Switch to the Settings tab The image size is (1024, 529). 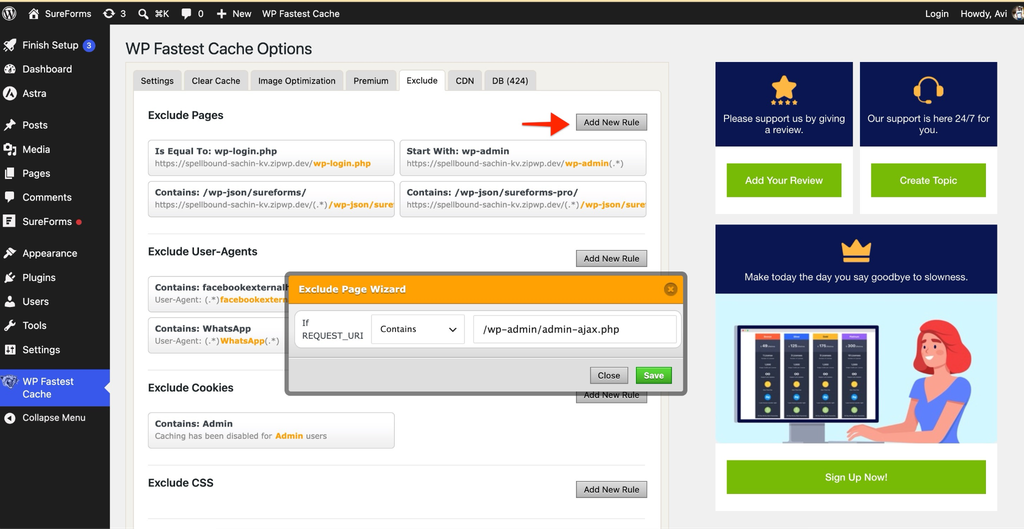157,81
